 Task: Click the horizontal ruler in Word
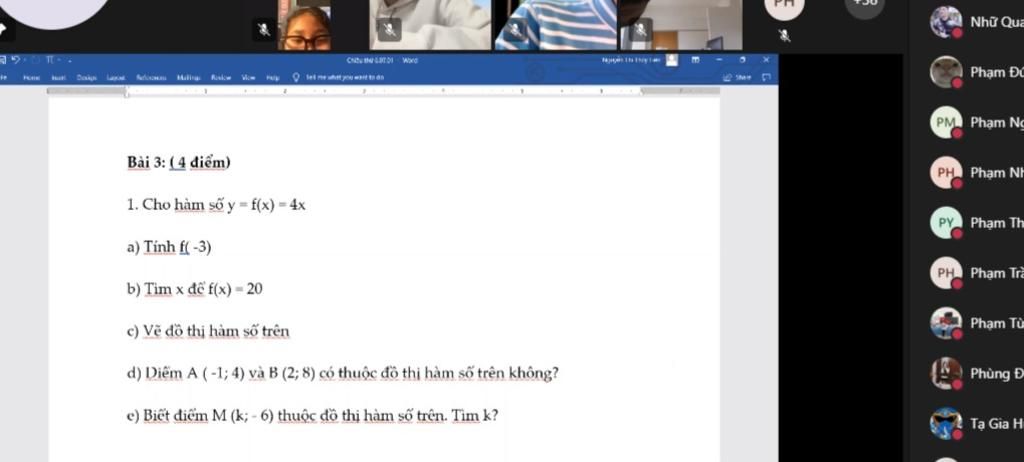384,91
